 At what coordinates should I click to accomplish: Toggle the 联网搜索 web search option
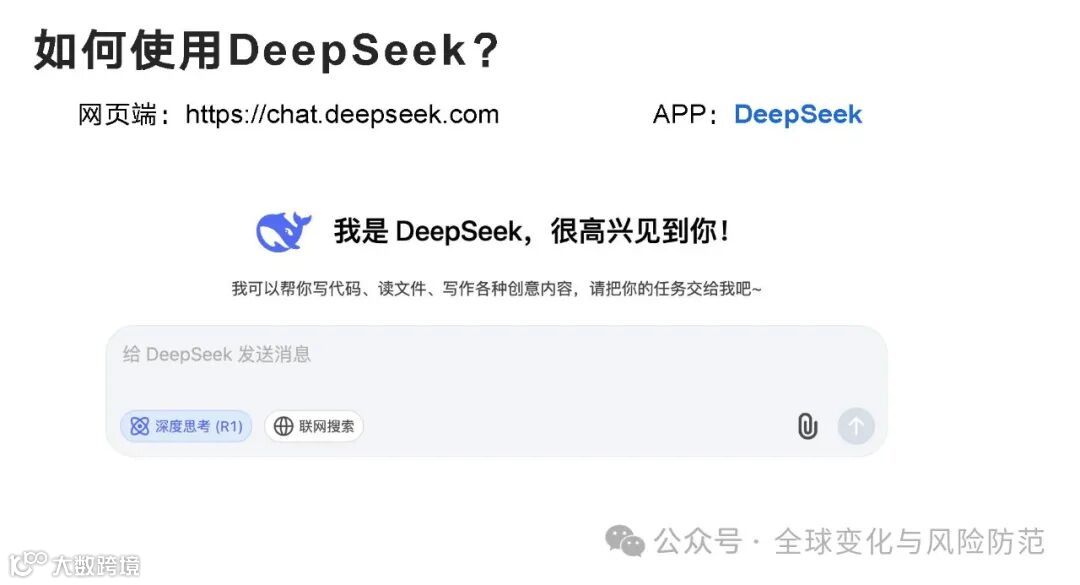pos(314,427)
